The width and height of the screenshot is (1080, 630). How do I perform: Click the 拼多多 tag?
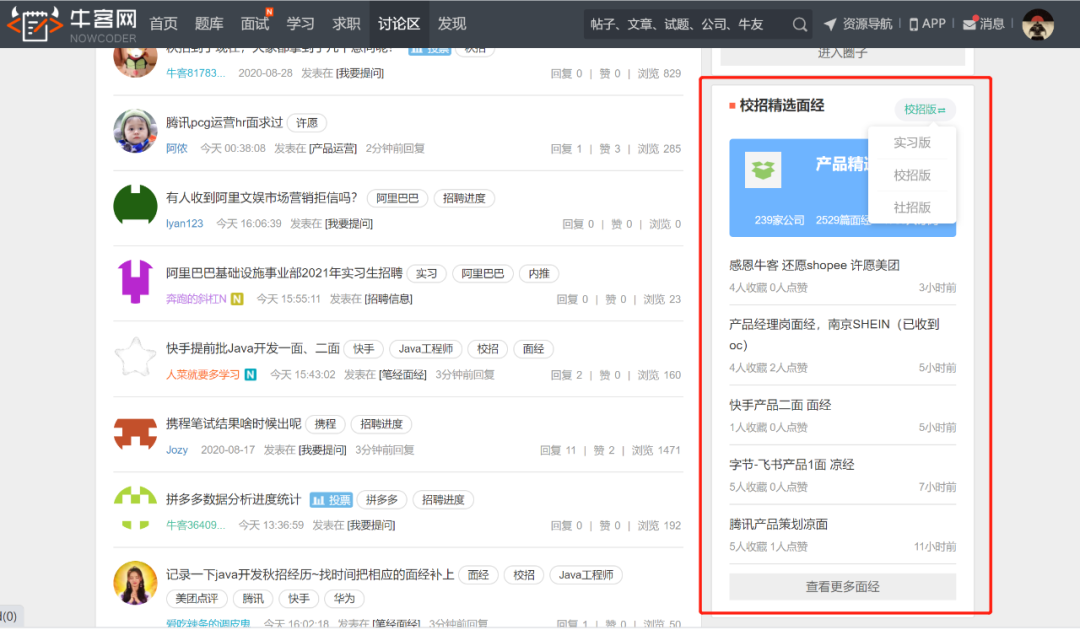(x=382, y=500)
